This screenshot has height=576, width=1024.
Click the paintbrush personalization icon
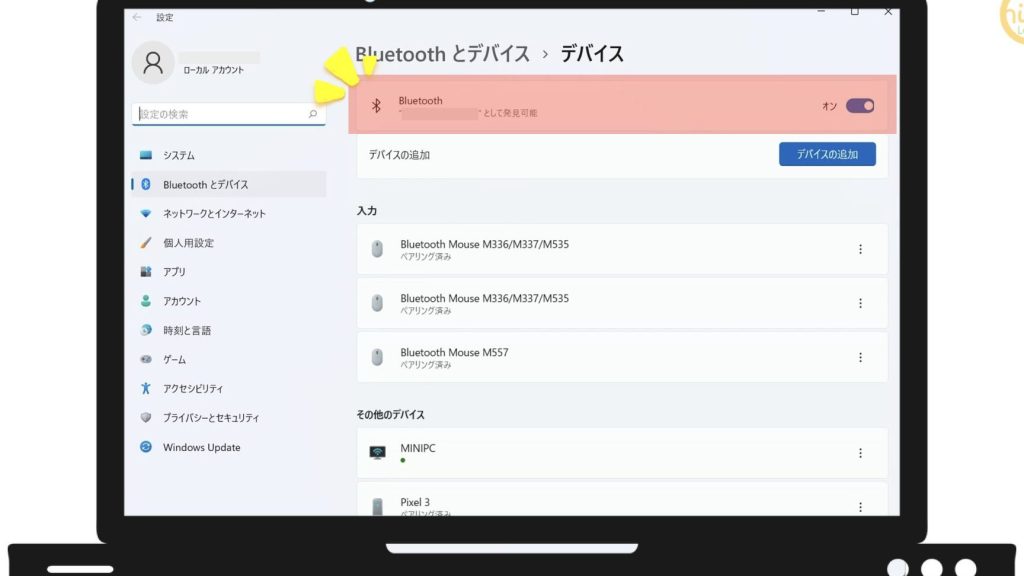pyautogui.click(x=146, y=243)
